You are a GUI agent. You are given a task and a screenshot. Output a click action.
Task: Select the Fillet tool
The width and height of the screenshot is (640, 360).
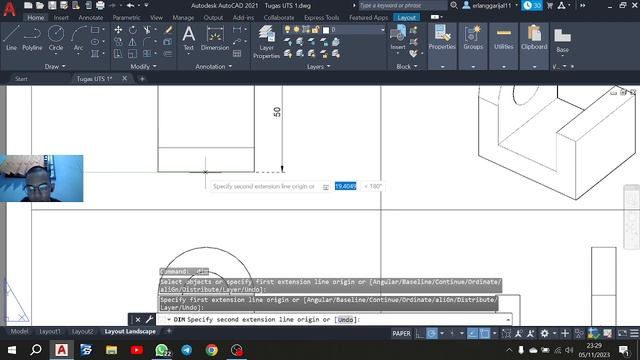(147, 42)
